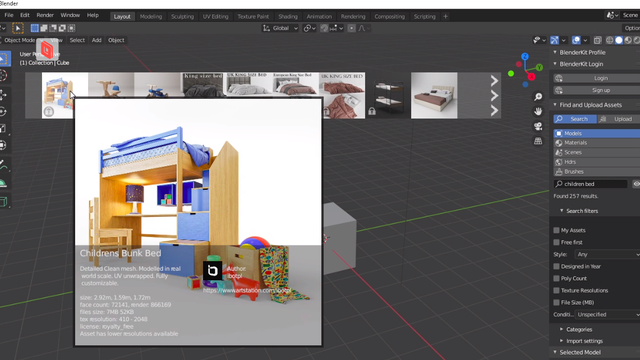Click the children bed search field
The image size is (640, 360).
pos(590,184)
